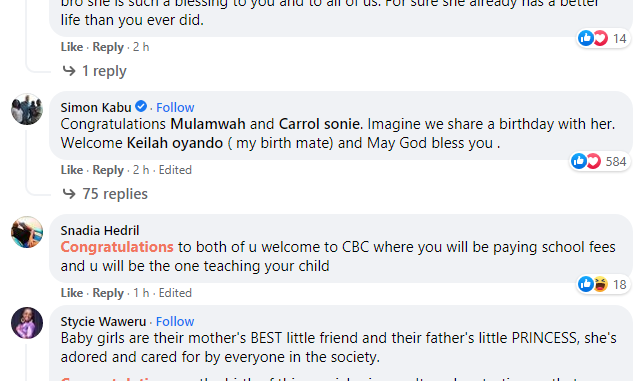
Task: Expand the 75 replies thread
Action: pos(105,194)
